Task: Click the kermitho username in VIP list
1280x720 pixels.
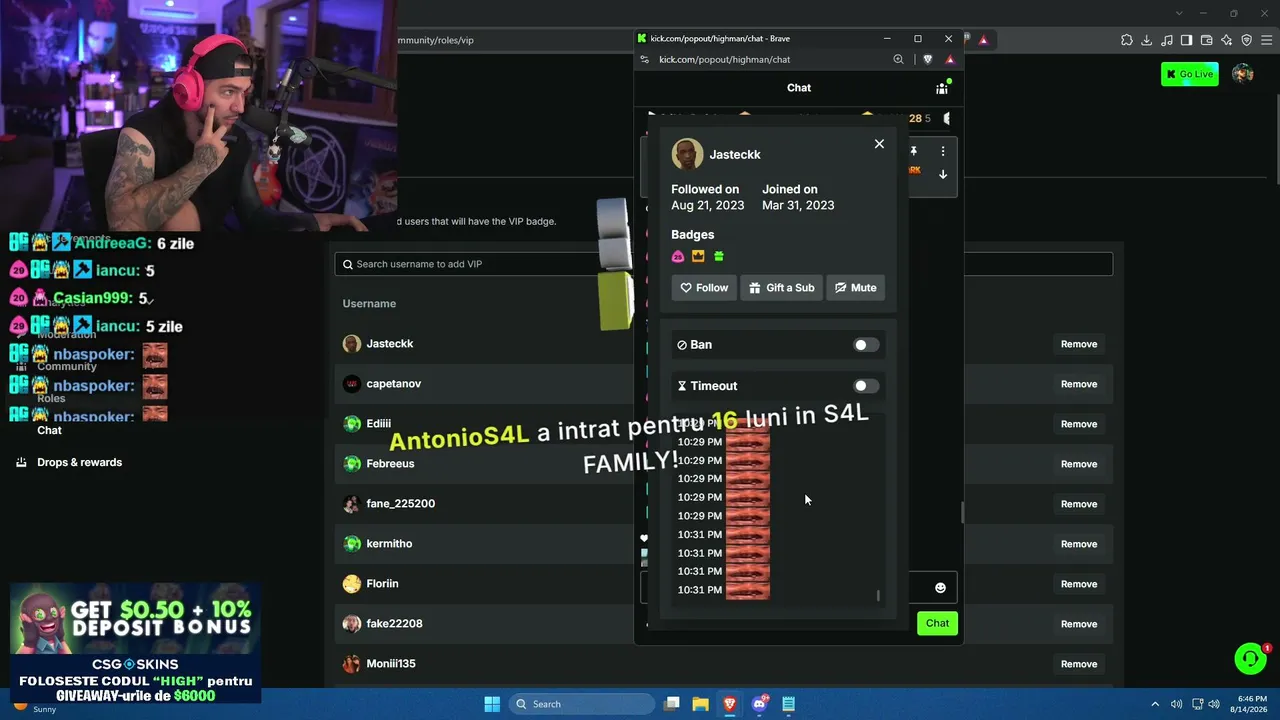Action: [x=389, y=544]
